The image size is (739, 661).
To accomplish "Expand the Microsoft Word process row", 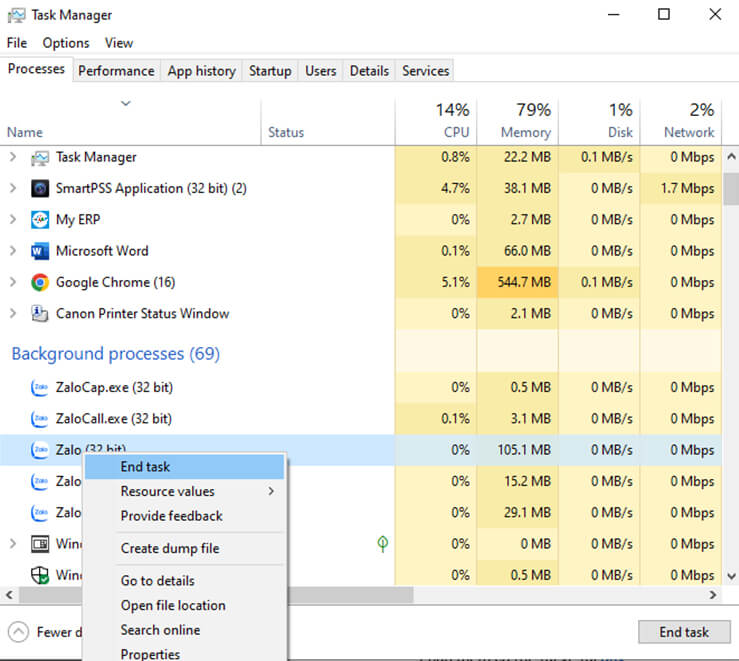I will click(13, 251).
